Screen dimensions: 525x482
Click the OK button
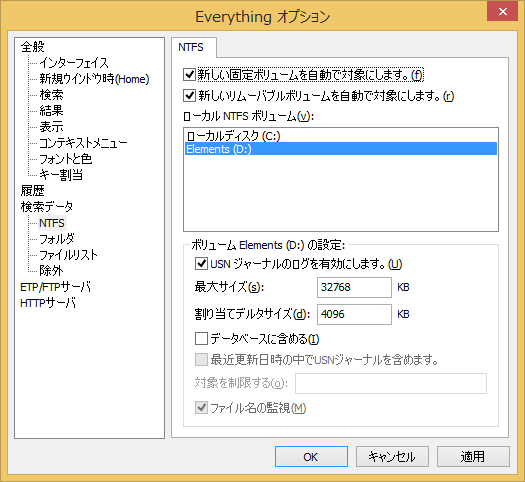pos(311,457)
